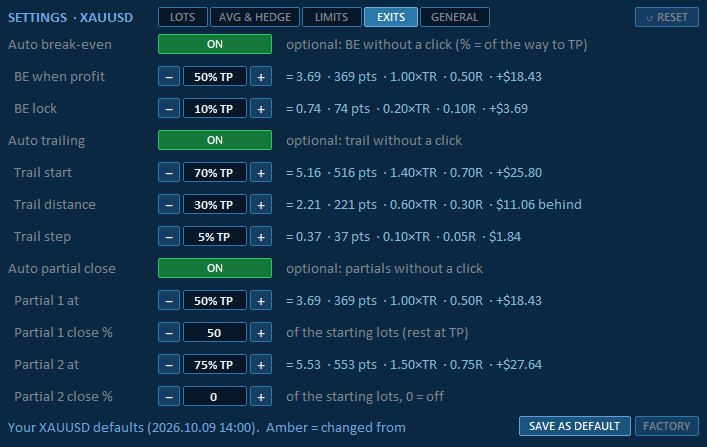Increase Trail distance value
This screenshot has width=707, height=447.
(x=261, y=204)
